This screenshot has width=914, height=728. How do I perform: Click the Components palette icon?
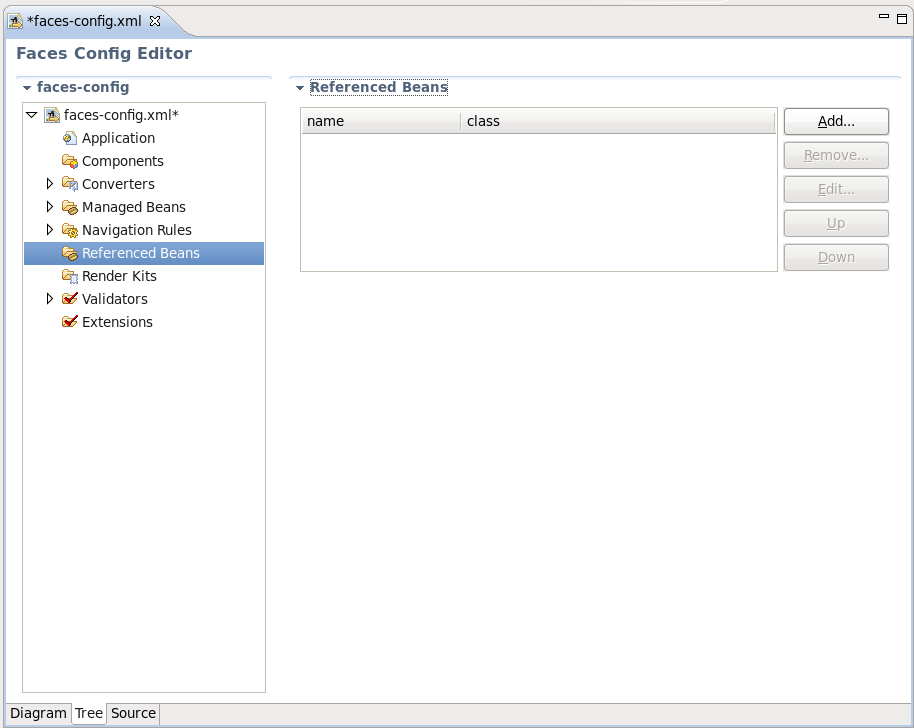(x=69, y=161)
